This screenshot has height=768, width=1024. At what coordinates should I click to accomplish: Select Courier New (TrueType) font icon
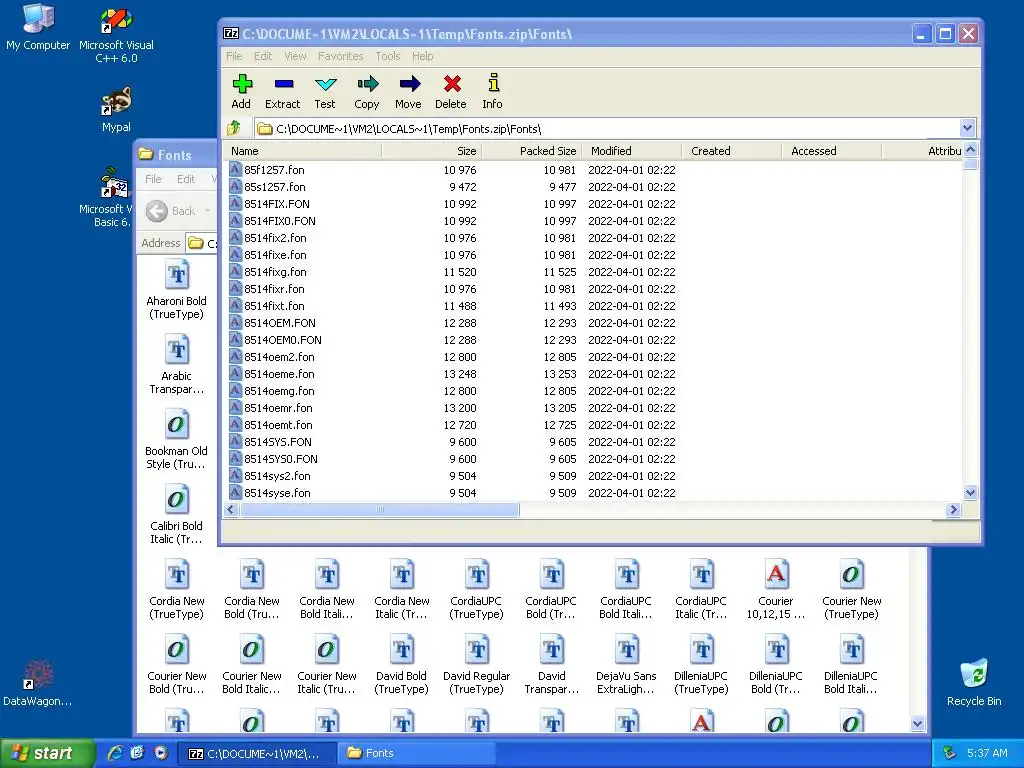(x=852, y=590)
